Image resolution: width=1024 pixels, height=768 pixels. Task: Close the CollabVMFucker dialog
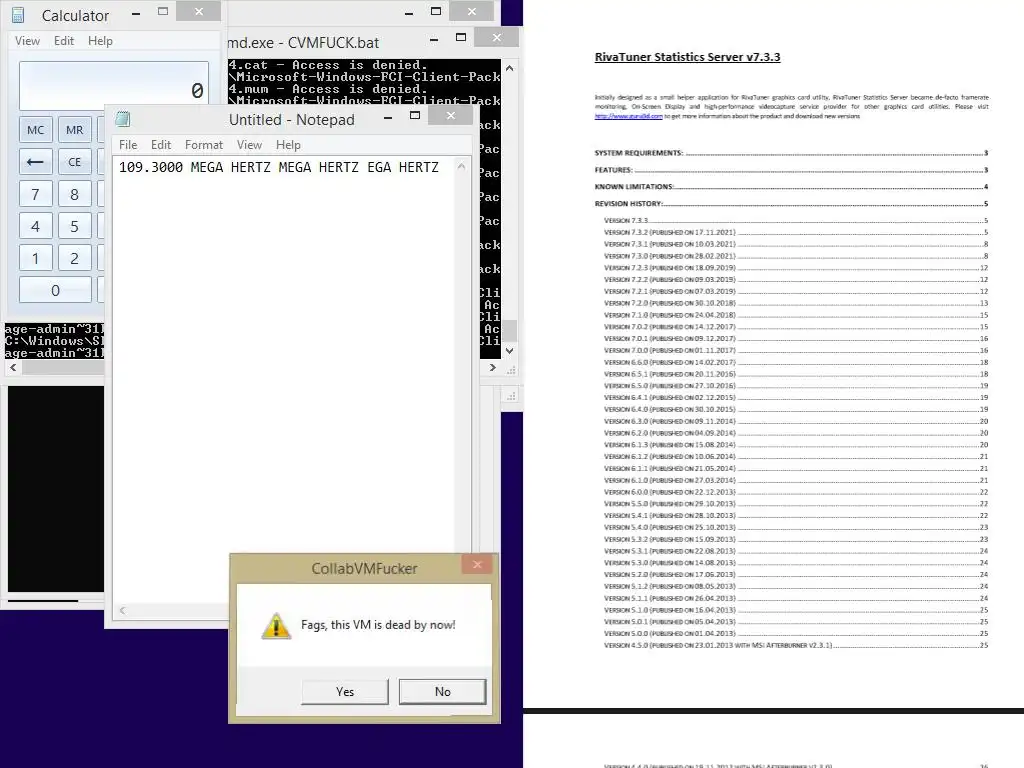477,564
